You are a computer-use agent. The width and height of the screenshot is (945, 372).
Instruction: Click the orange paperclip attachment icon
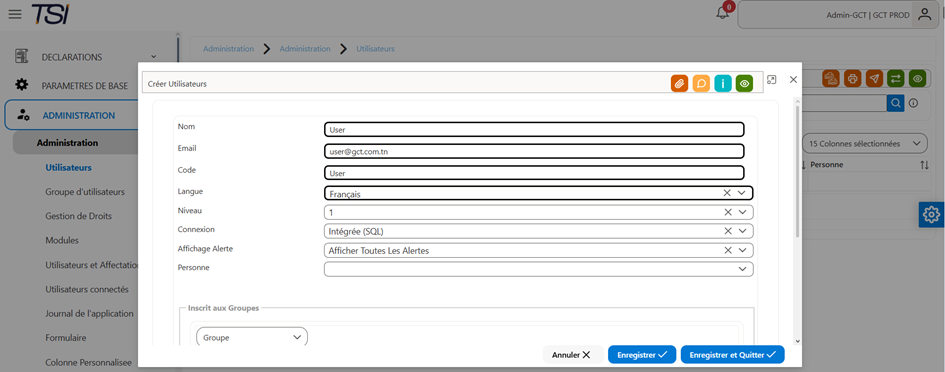pos(679,84)
